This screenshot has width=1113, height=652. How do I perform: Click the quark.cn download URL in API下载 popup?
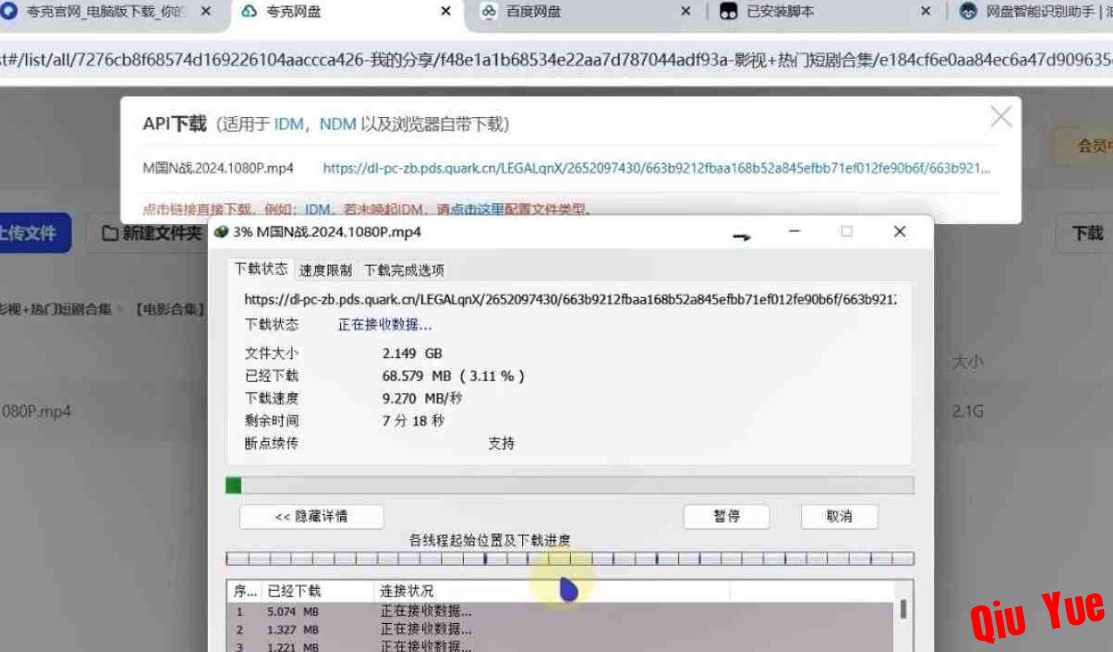pyautogui.click(x=656, y=168)
